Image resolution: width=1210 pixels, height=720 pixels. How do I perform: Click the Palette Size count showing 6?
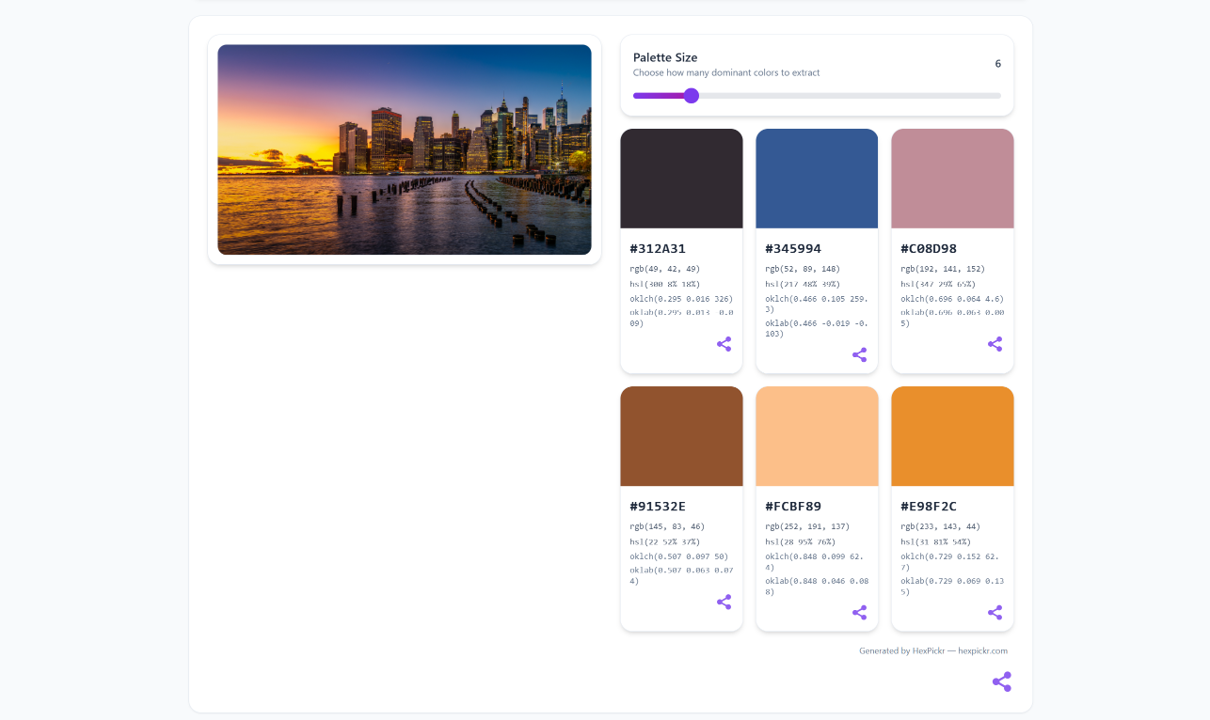point(997,64)
